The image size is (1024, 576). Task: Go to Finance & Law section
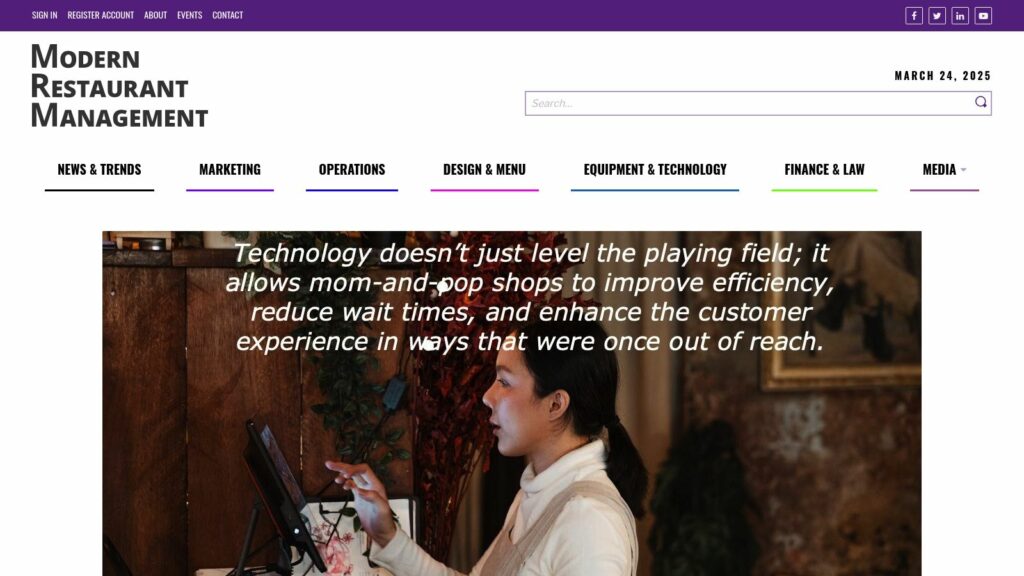pyautogui.click(x=824, y=169)
